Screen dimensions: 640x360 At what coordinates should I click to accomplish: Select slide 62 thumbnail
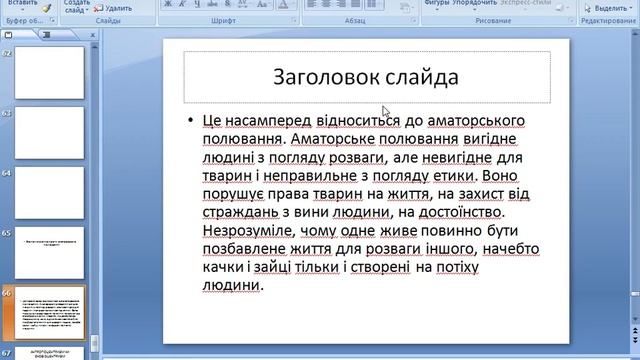coord(49,73)
